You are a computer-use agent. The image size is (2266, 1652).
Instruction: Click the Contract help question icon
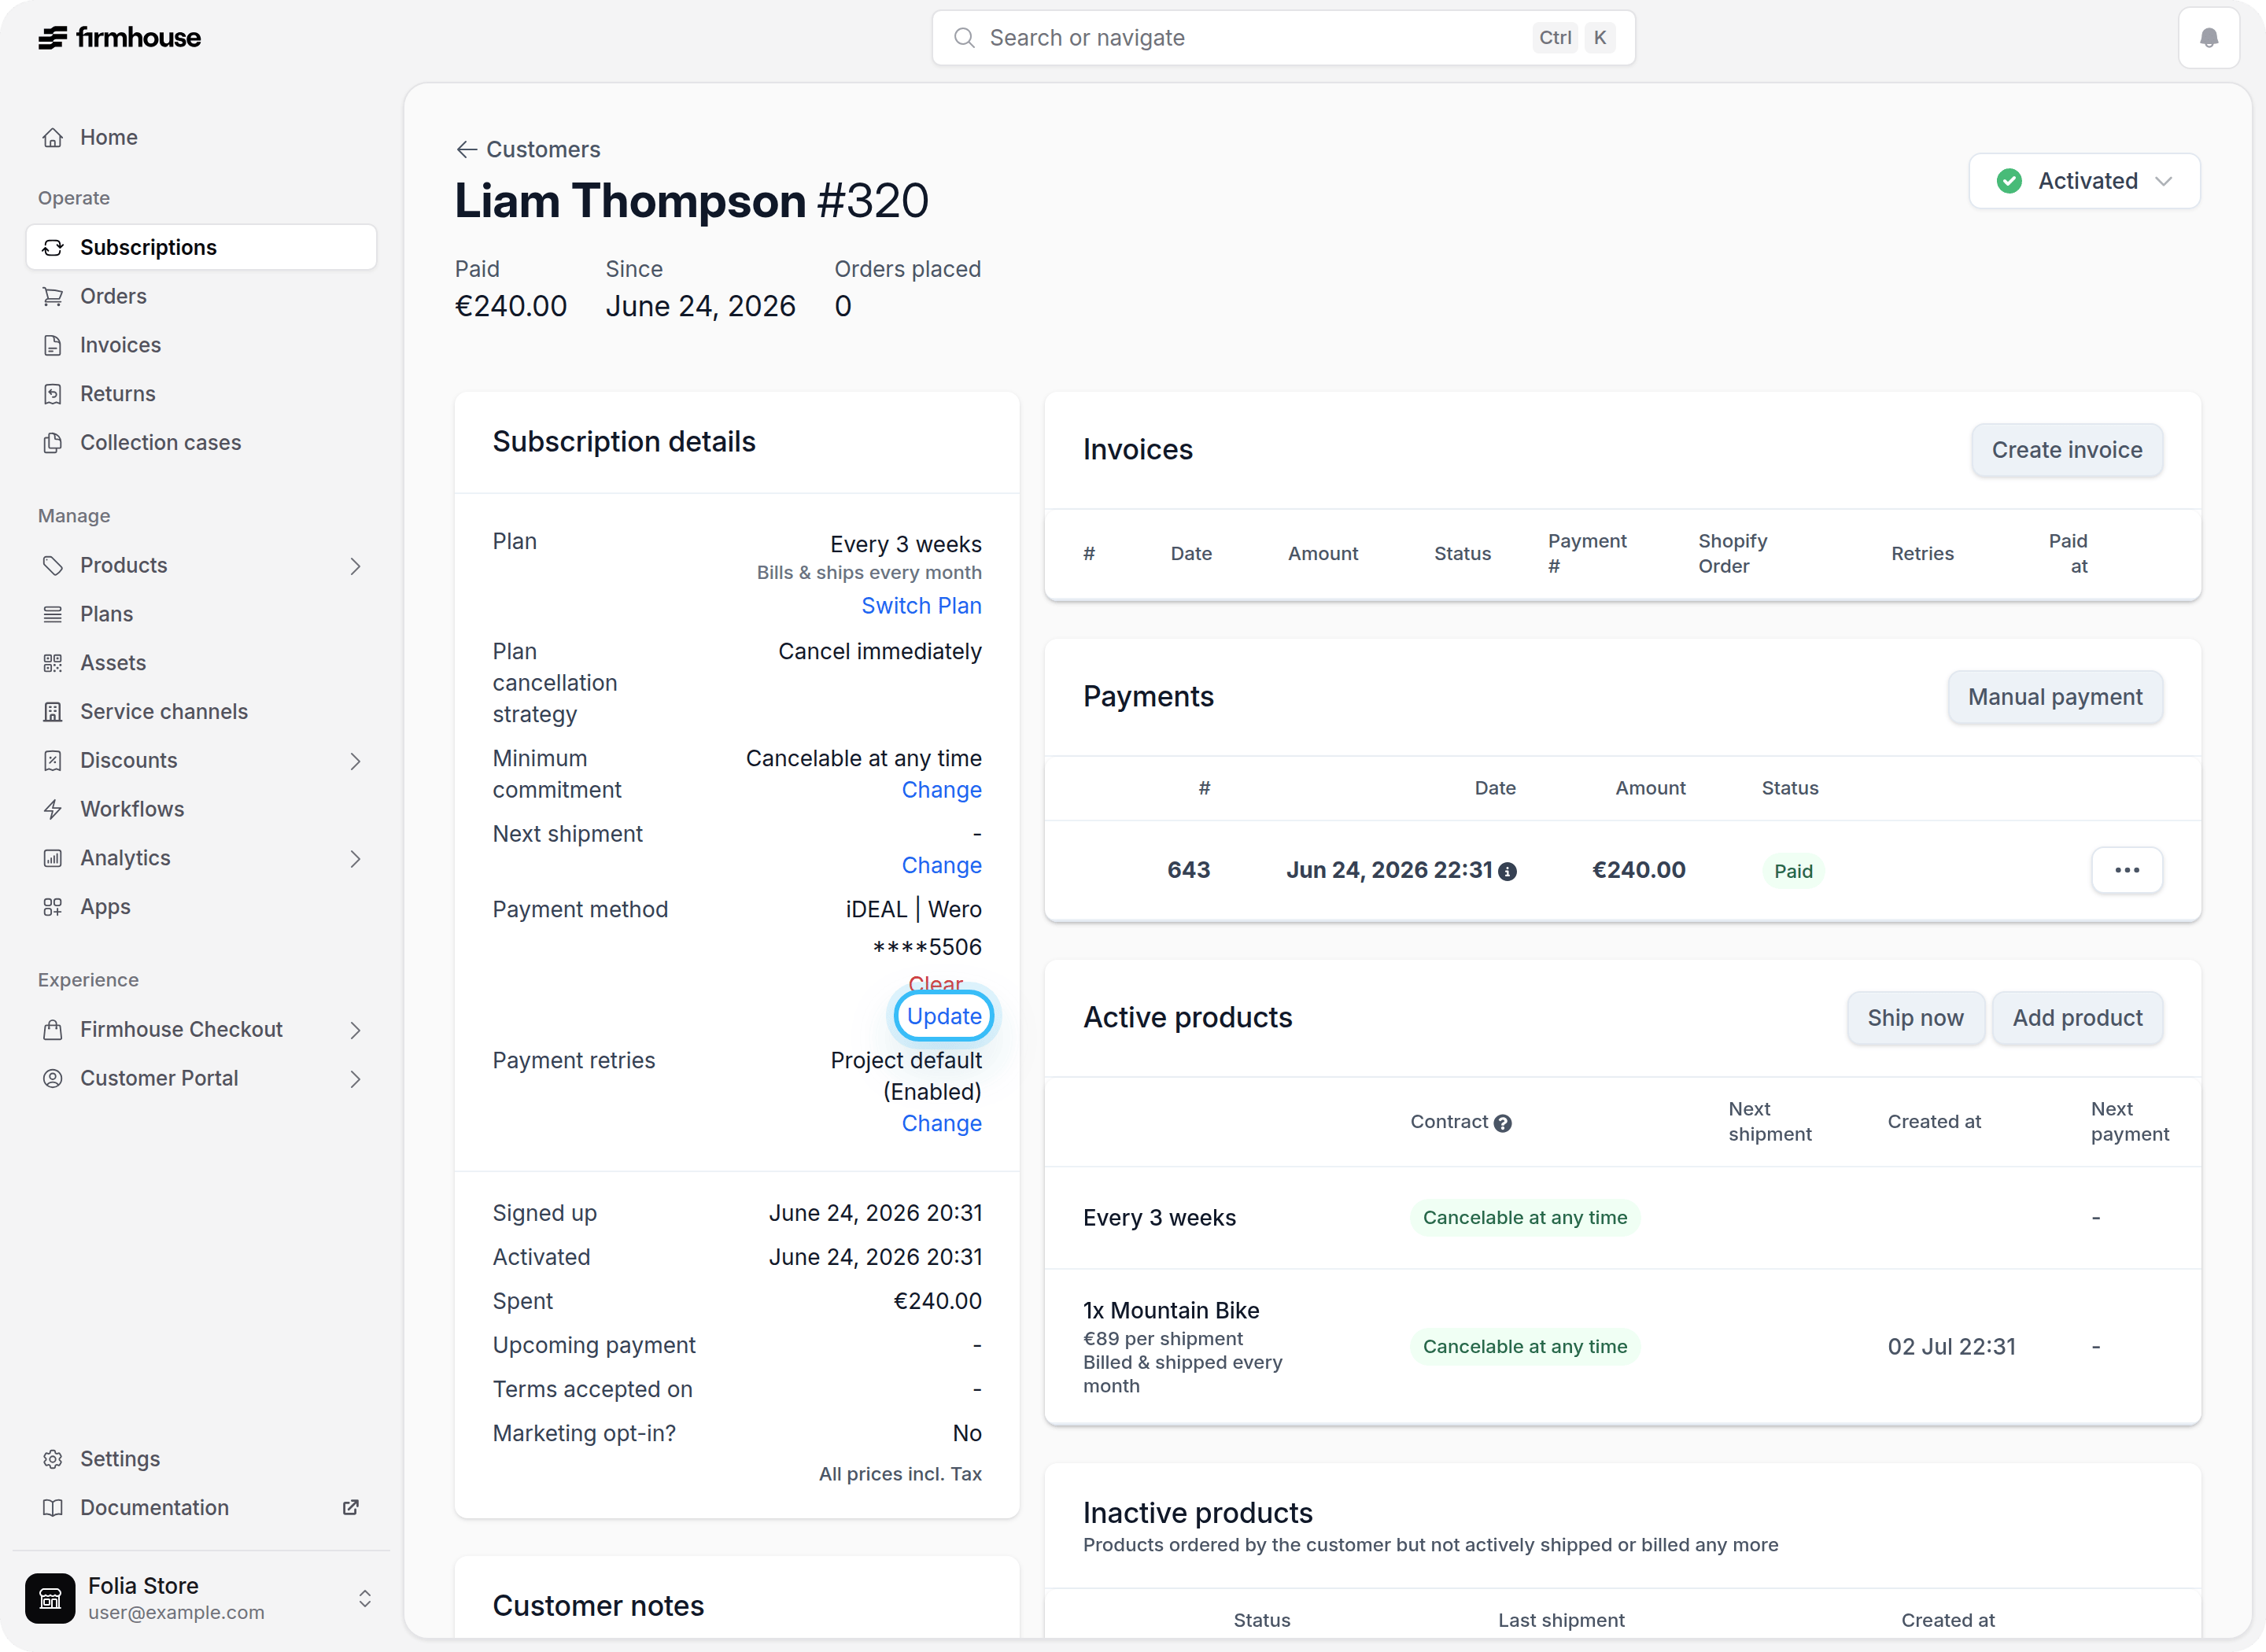pyautogui.click(x=1502, y=1124)
